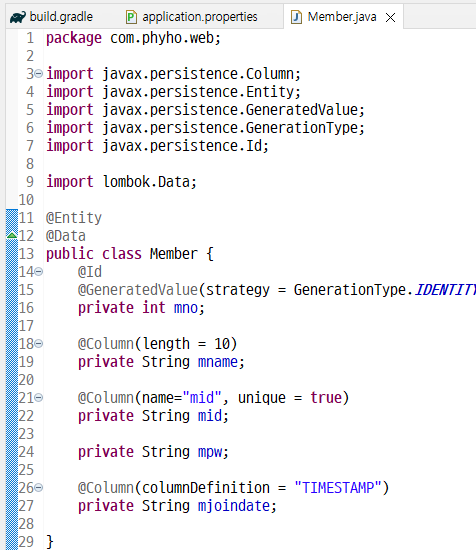Click @GeneratedValue annotation on line 15
Screen dimensions: 476x550
coord(138,290)
